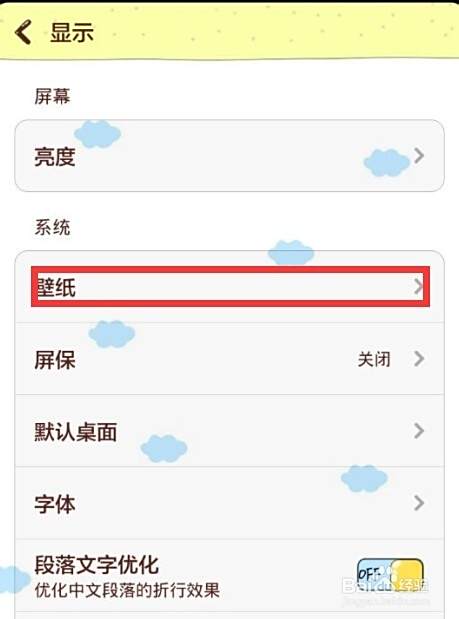This screenshot has height=619, width=459.
Task: Open the 字体 font label
Action: click(55, 504)
